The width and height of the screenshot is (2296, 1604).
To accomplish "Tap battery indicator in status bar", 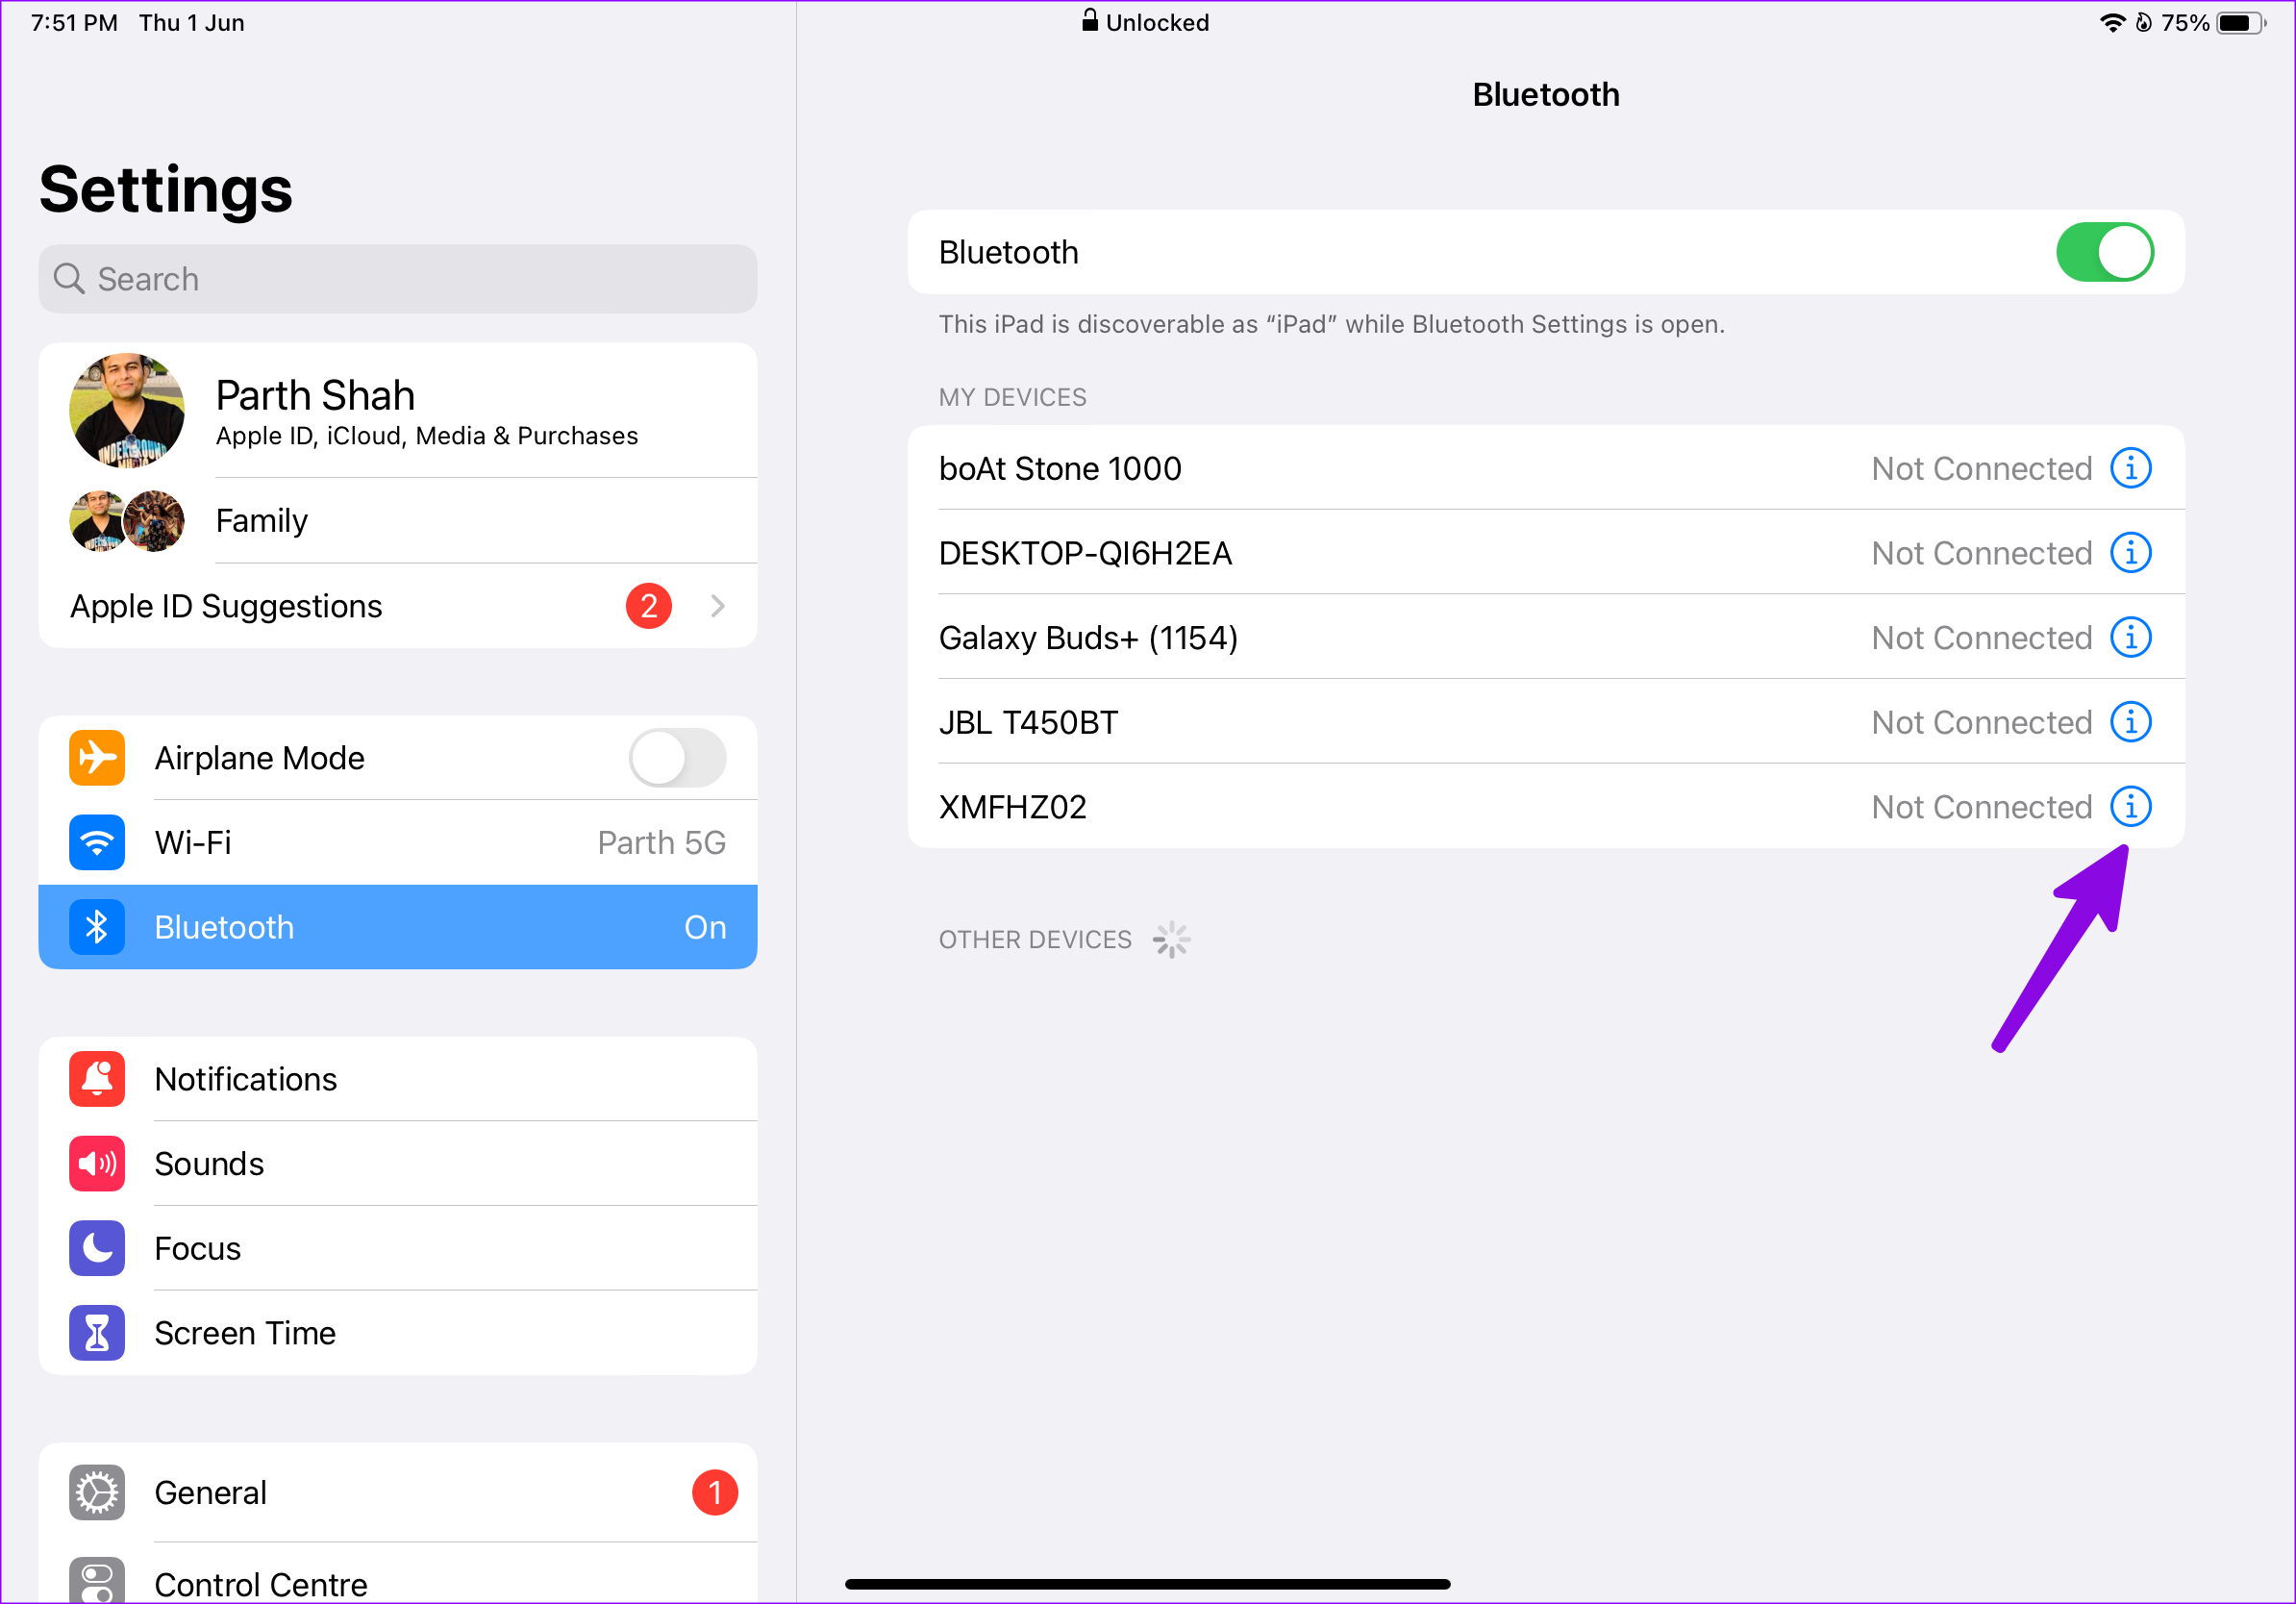I will point(2240,23).
